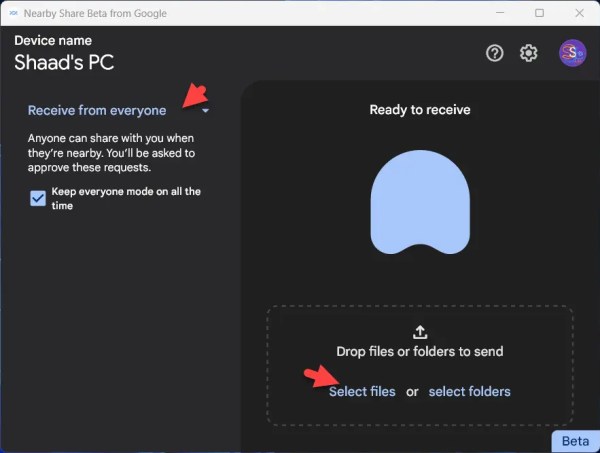Click the Nearby Share title bar app icon
The width and height of the screenshot is (600, 453).
(13, 13)
